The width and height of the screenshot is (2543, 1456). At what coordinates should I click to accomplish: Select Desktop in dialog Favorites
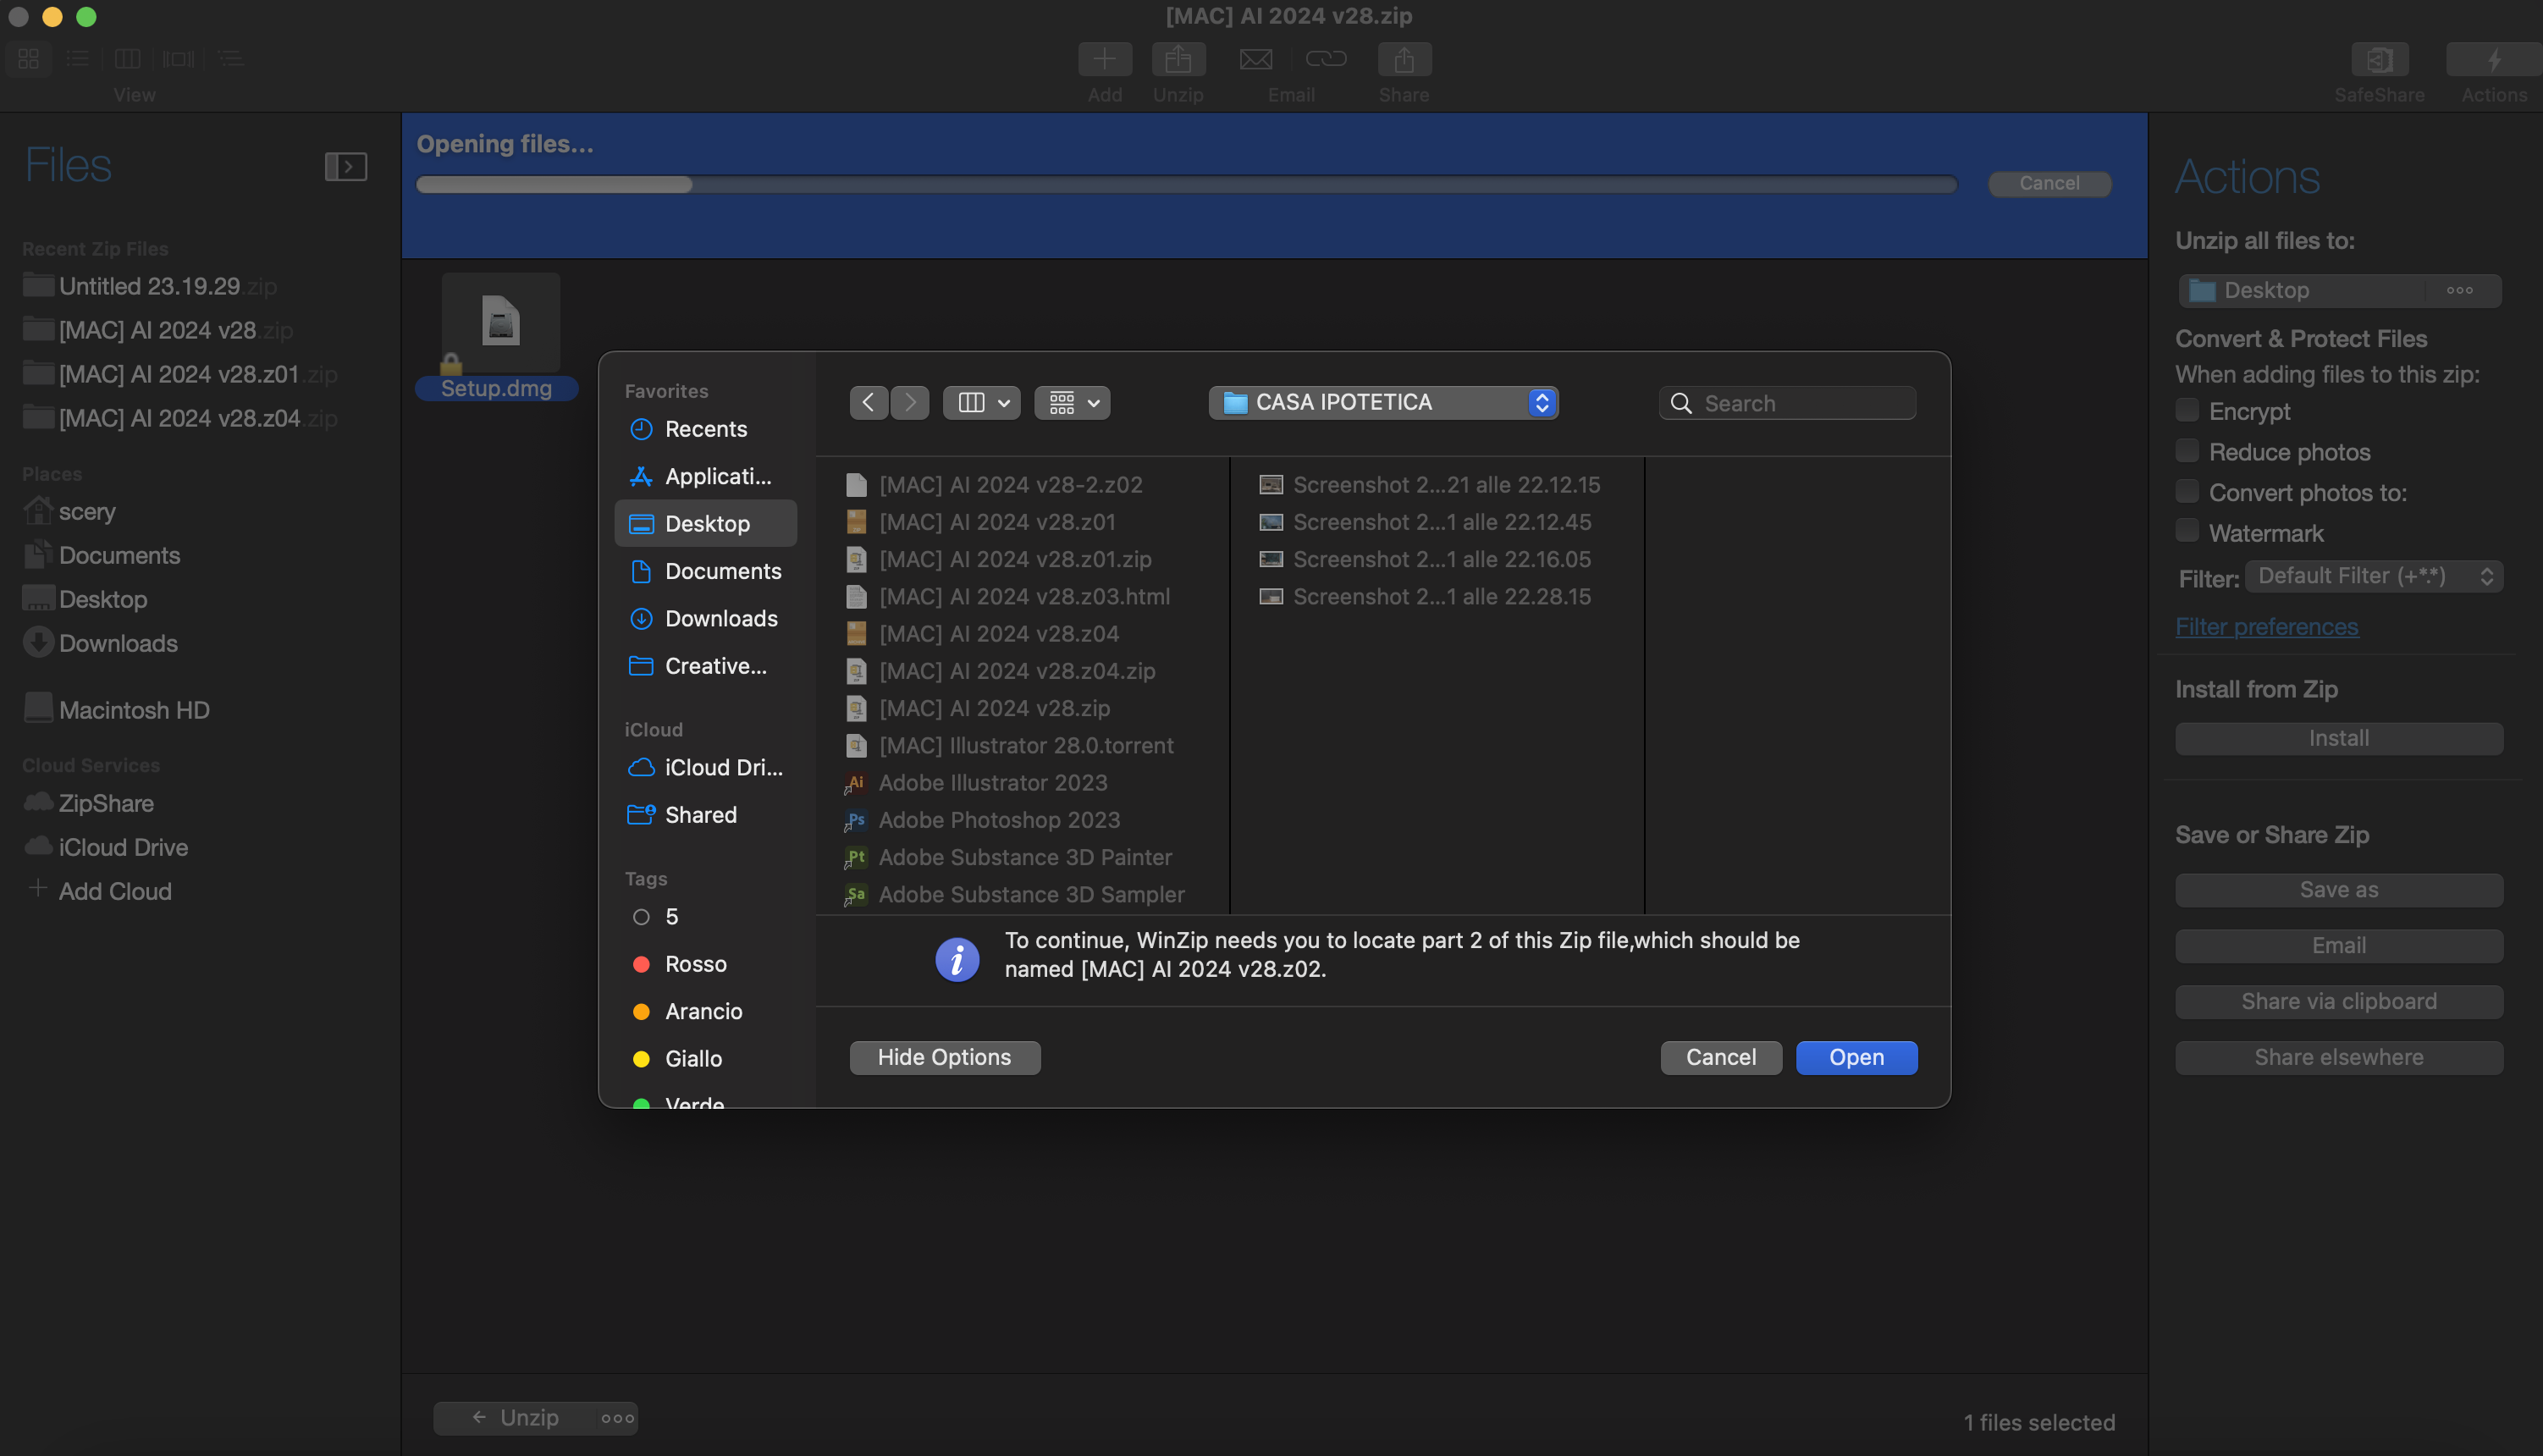705,523
